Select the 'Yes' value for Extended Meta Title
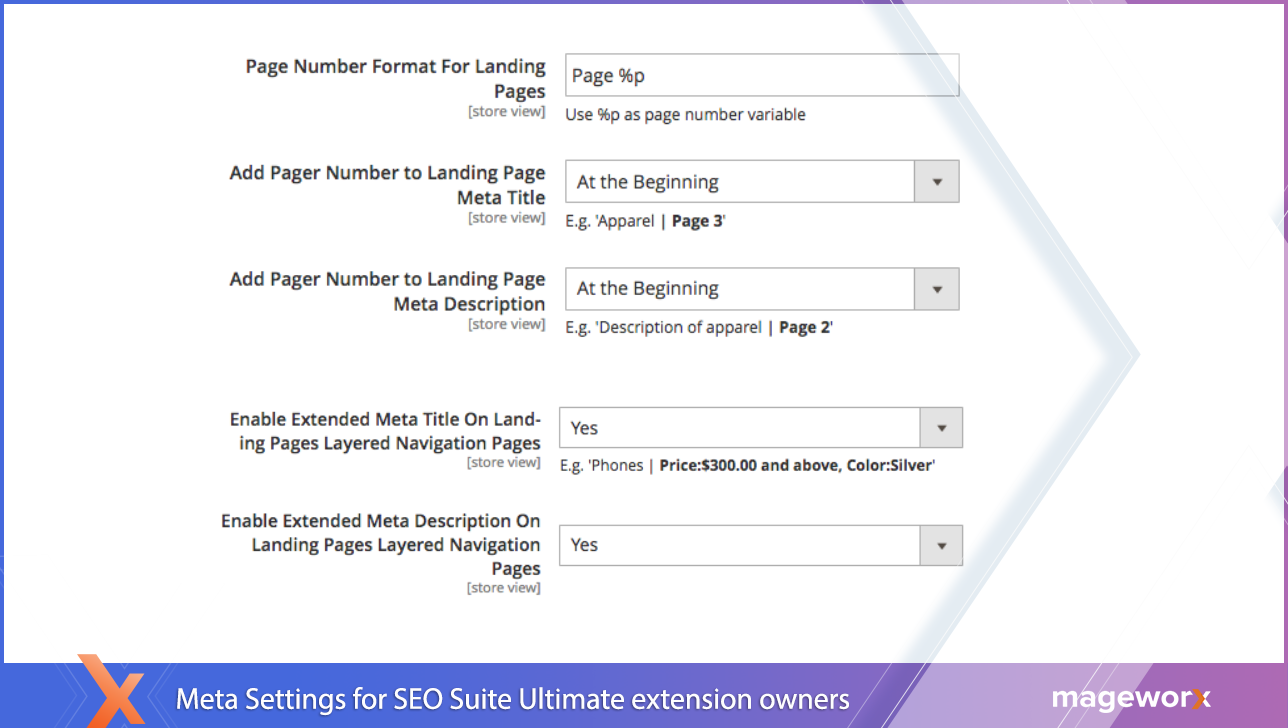1288x728 pixels. pyautogui.click(x=738, y=428)
